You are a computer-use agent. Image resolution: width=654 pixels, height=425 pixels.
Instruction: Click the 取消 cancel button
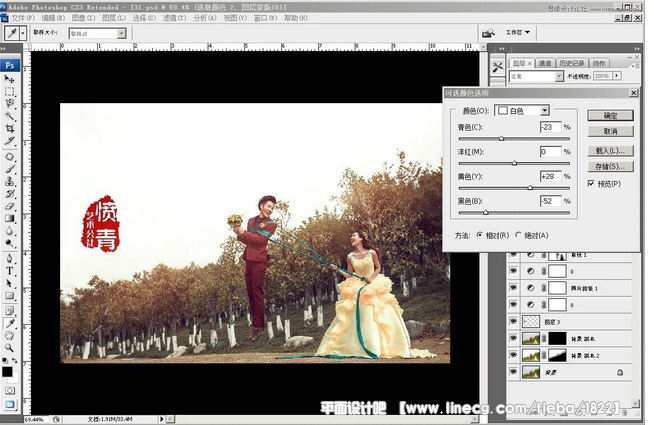pos(610,131)
